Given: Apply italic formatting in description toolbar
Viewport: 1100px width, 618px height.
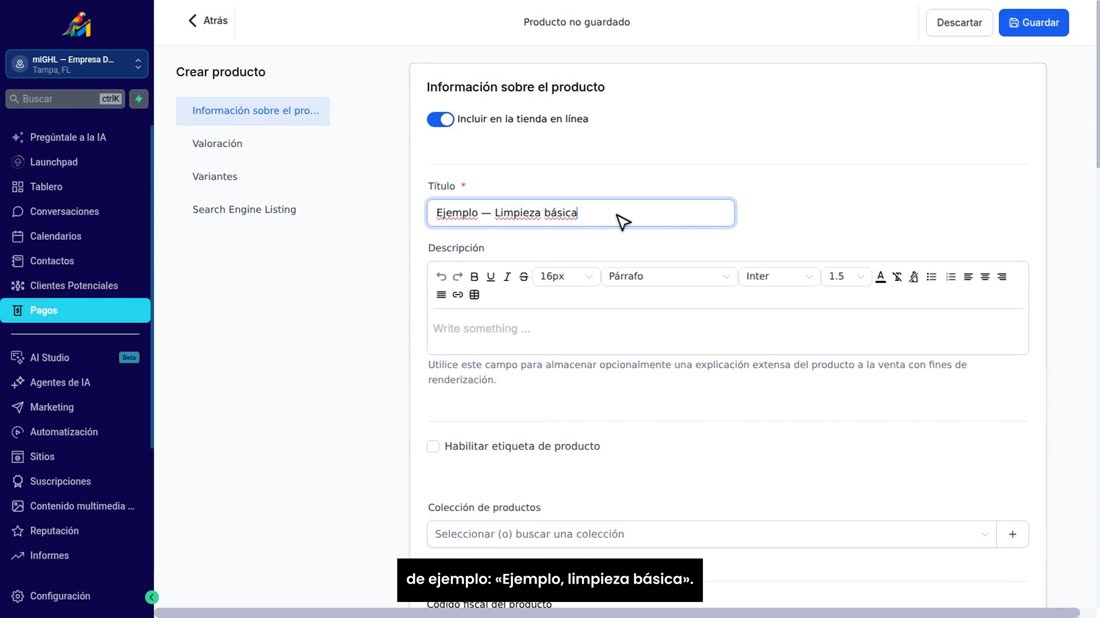Looking at the screenshot, I should click(507, 276).
